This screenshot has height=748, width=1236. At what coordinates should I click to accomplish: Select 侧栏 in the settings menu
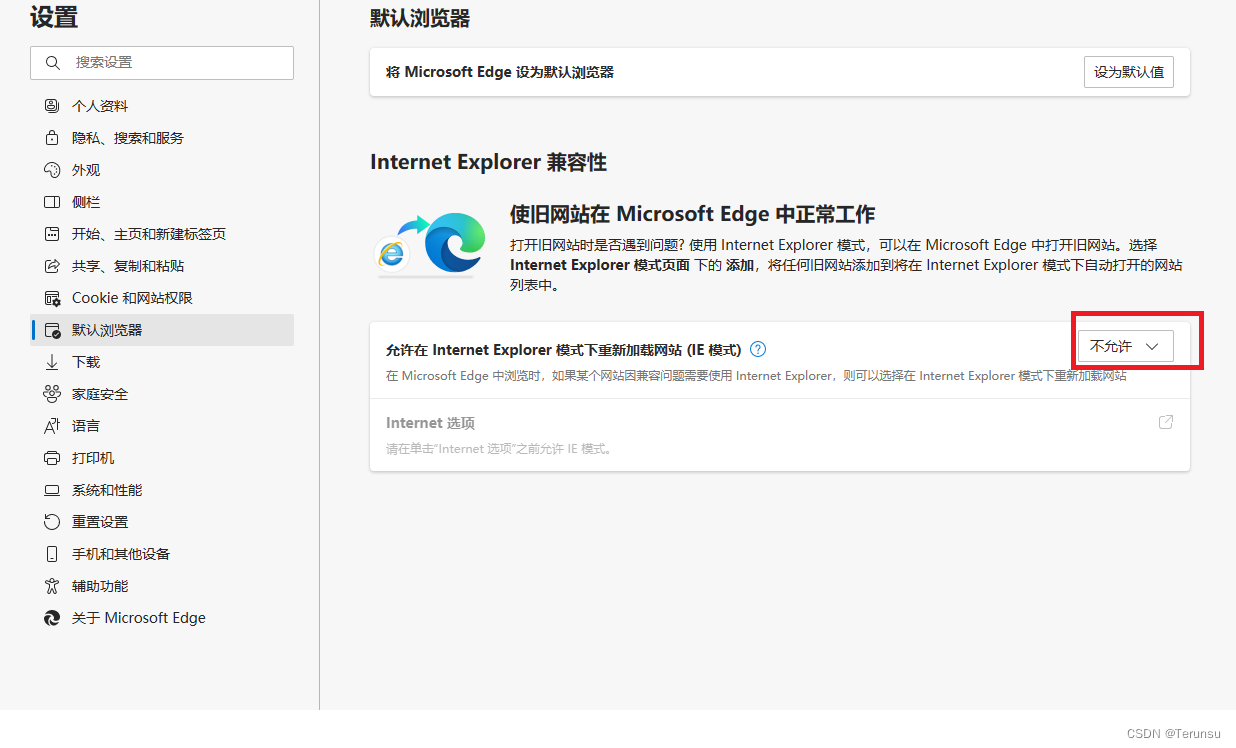162,202
